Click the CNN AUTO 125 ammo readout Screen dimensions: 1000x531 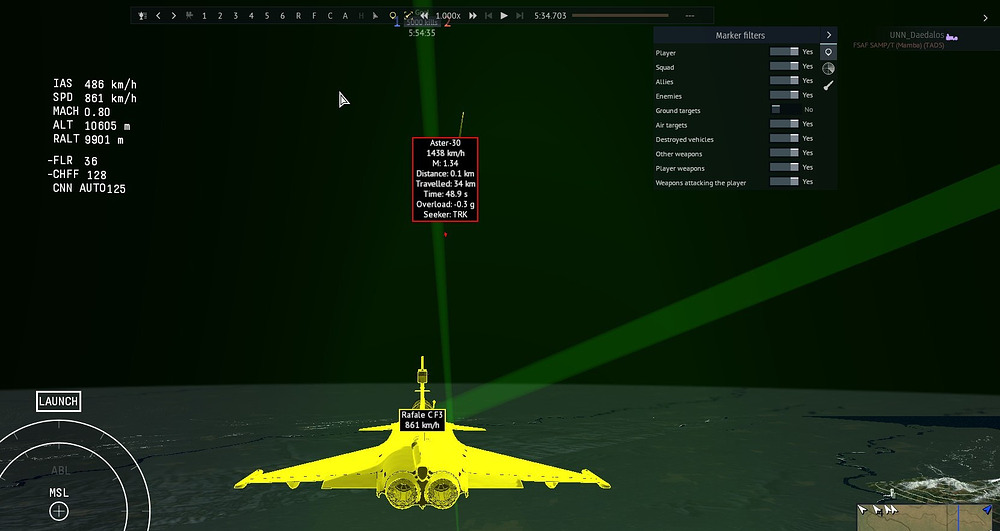pyautogui.click(x=89, y=189)
